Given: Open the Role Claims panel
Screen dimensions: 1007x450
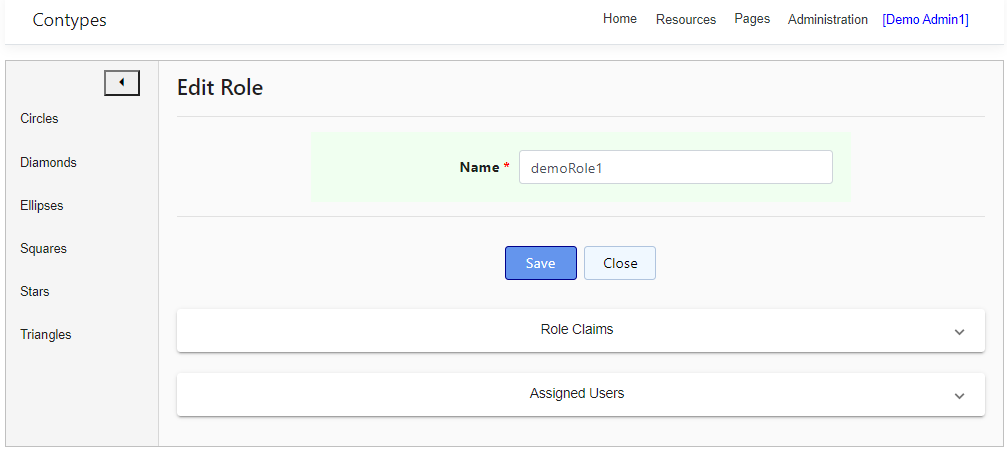Looking at the screenshot, I should [581, 330].
